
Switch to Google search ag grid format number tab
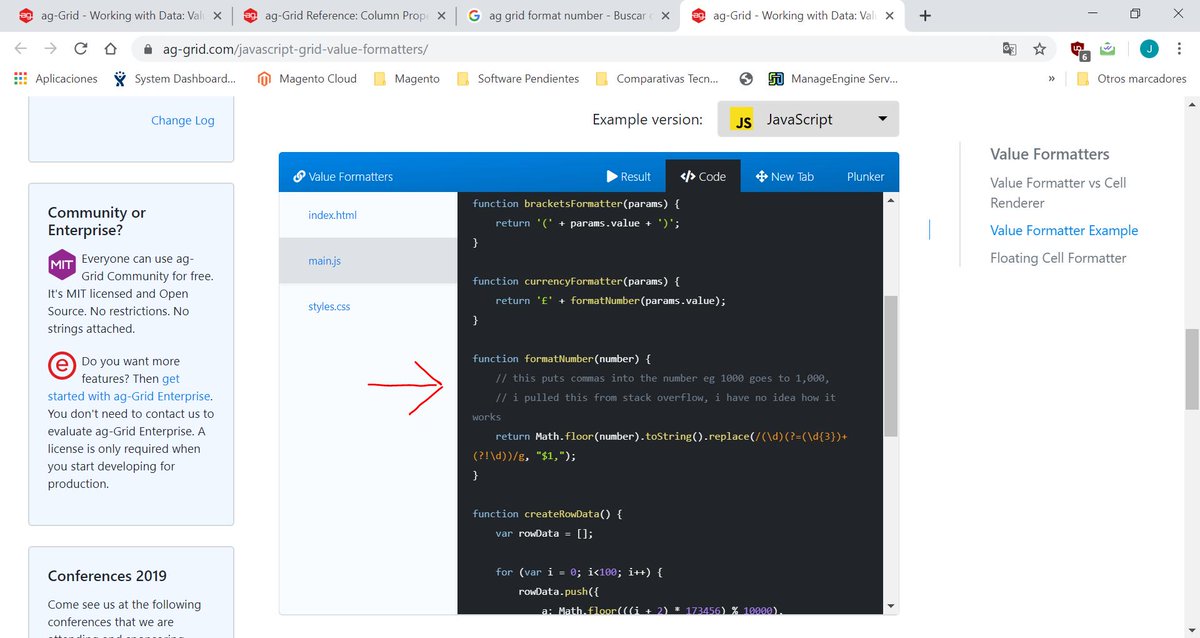pyautogui.click(x=566, y=15)
